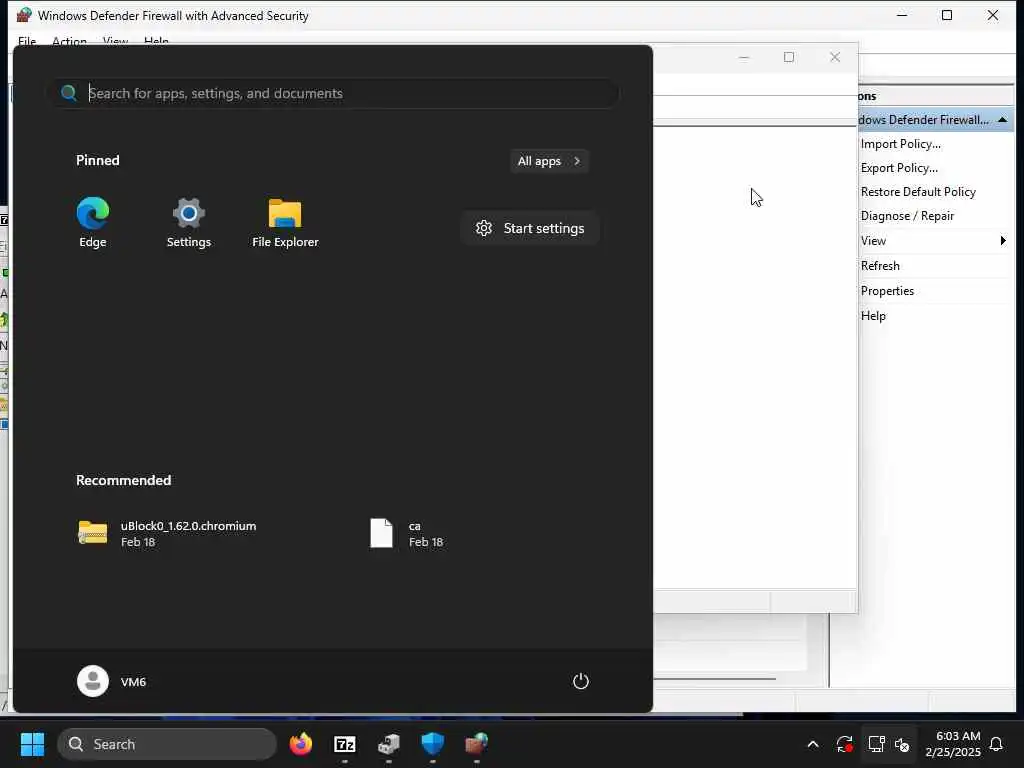
Task: Click Refresh in the Actions pane
Action: tap(880, 265)
